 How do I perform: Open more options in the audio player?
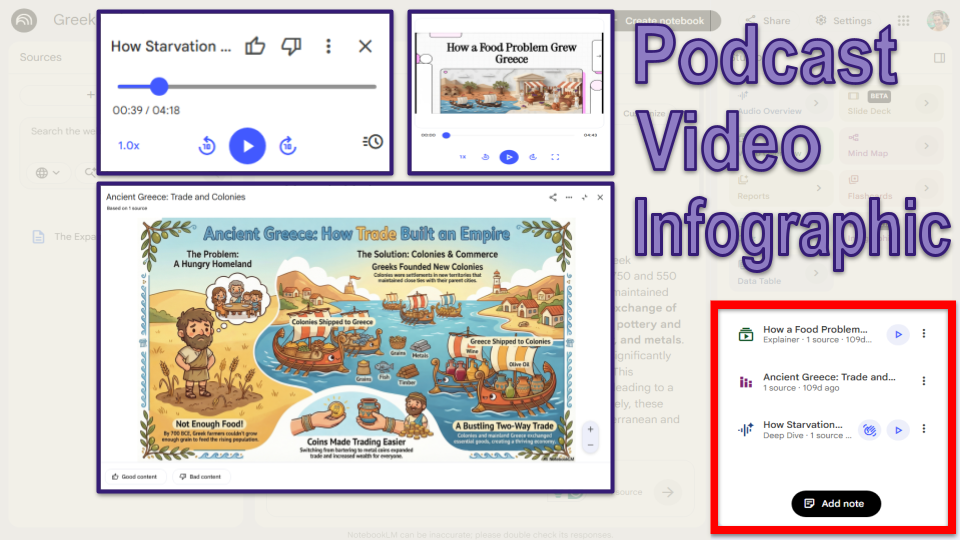tap(328, 46)
